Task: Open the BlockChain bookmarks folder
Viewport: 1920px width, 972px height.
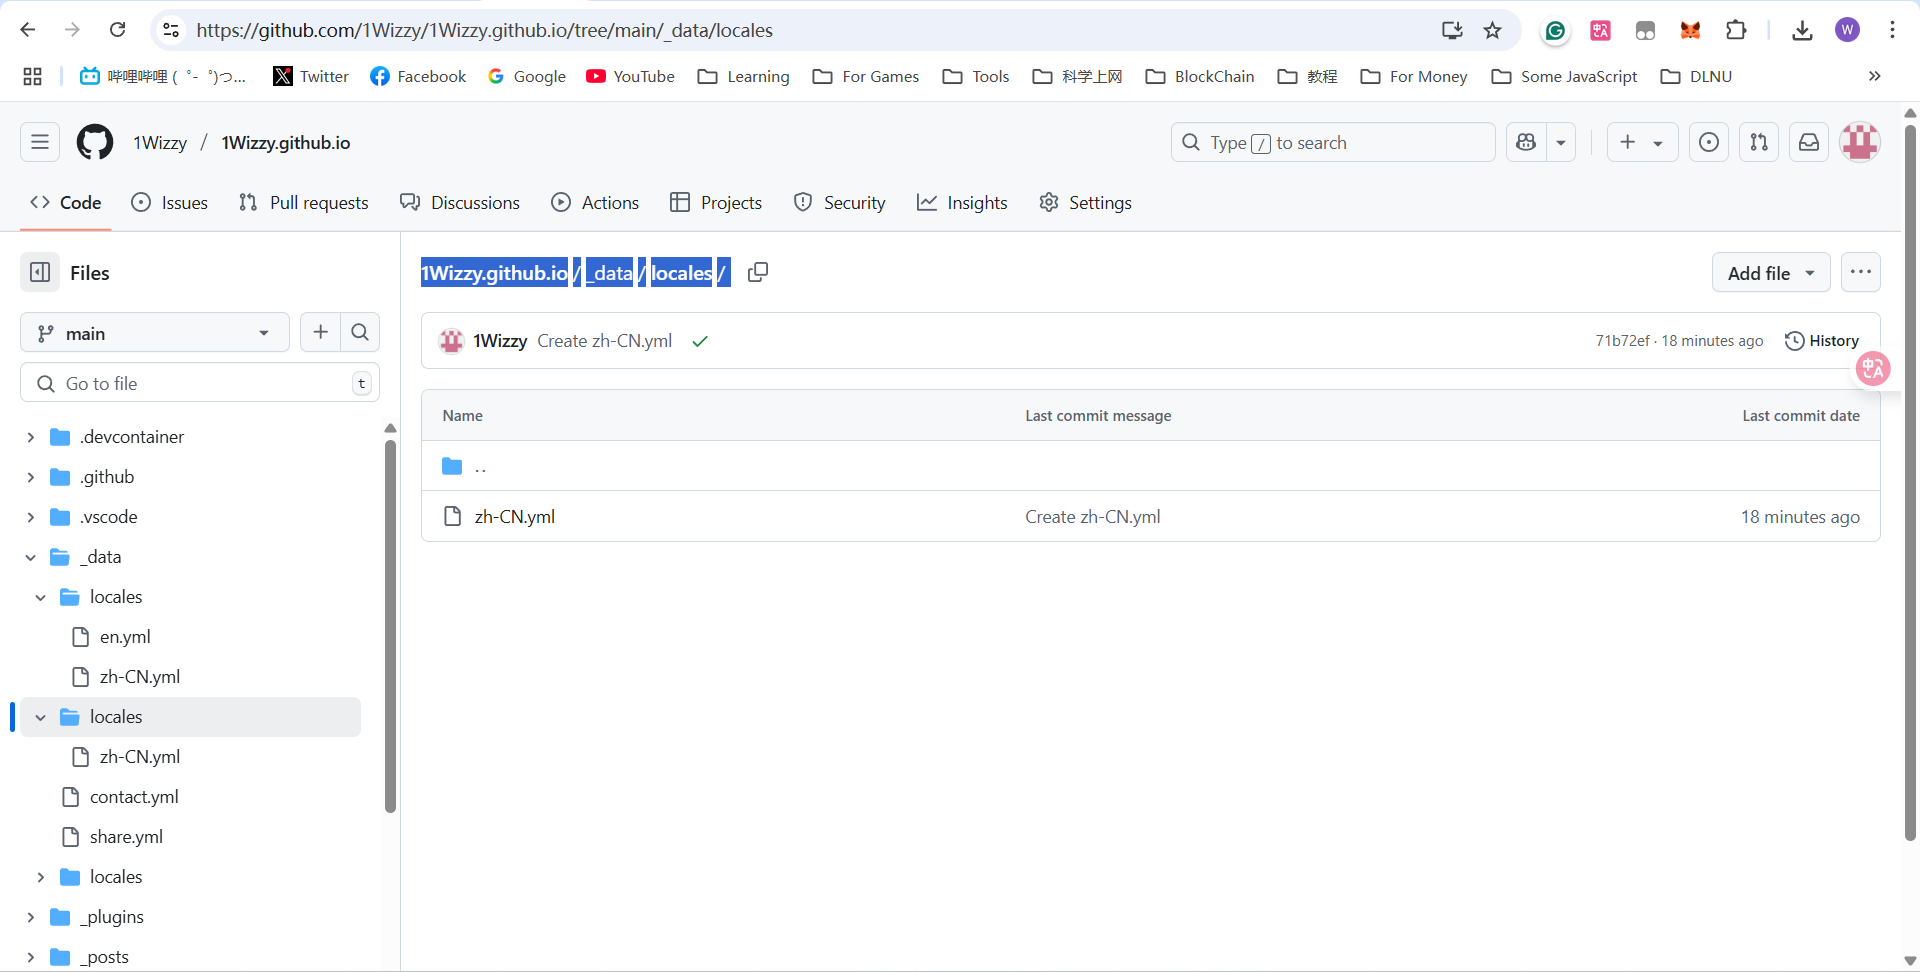Action: pos(1199,76)
